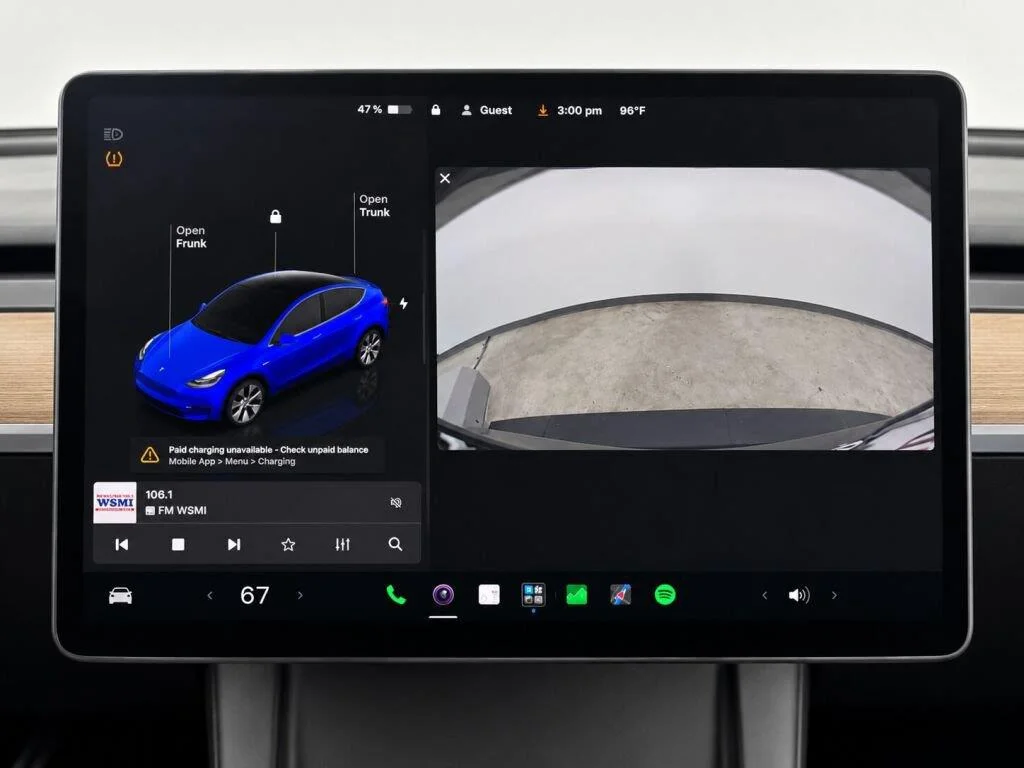
Task: Tap the blue Tesla car model
Action: point(263,346)
